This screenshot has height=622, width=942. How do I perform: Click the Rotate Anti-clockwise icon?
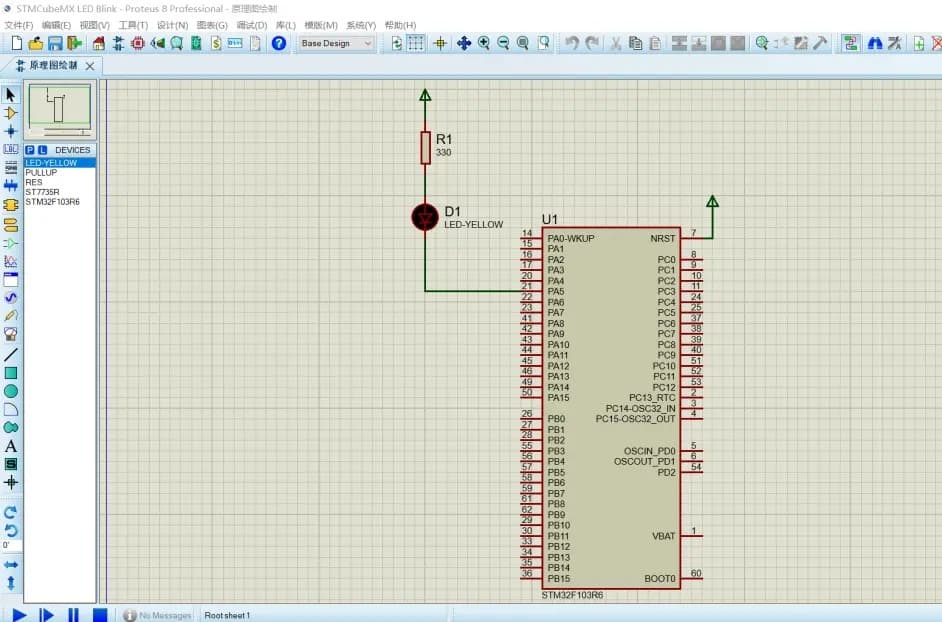(x=10, y=531)
